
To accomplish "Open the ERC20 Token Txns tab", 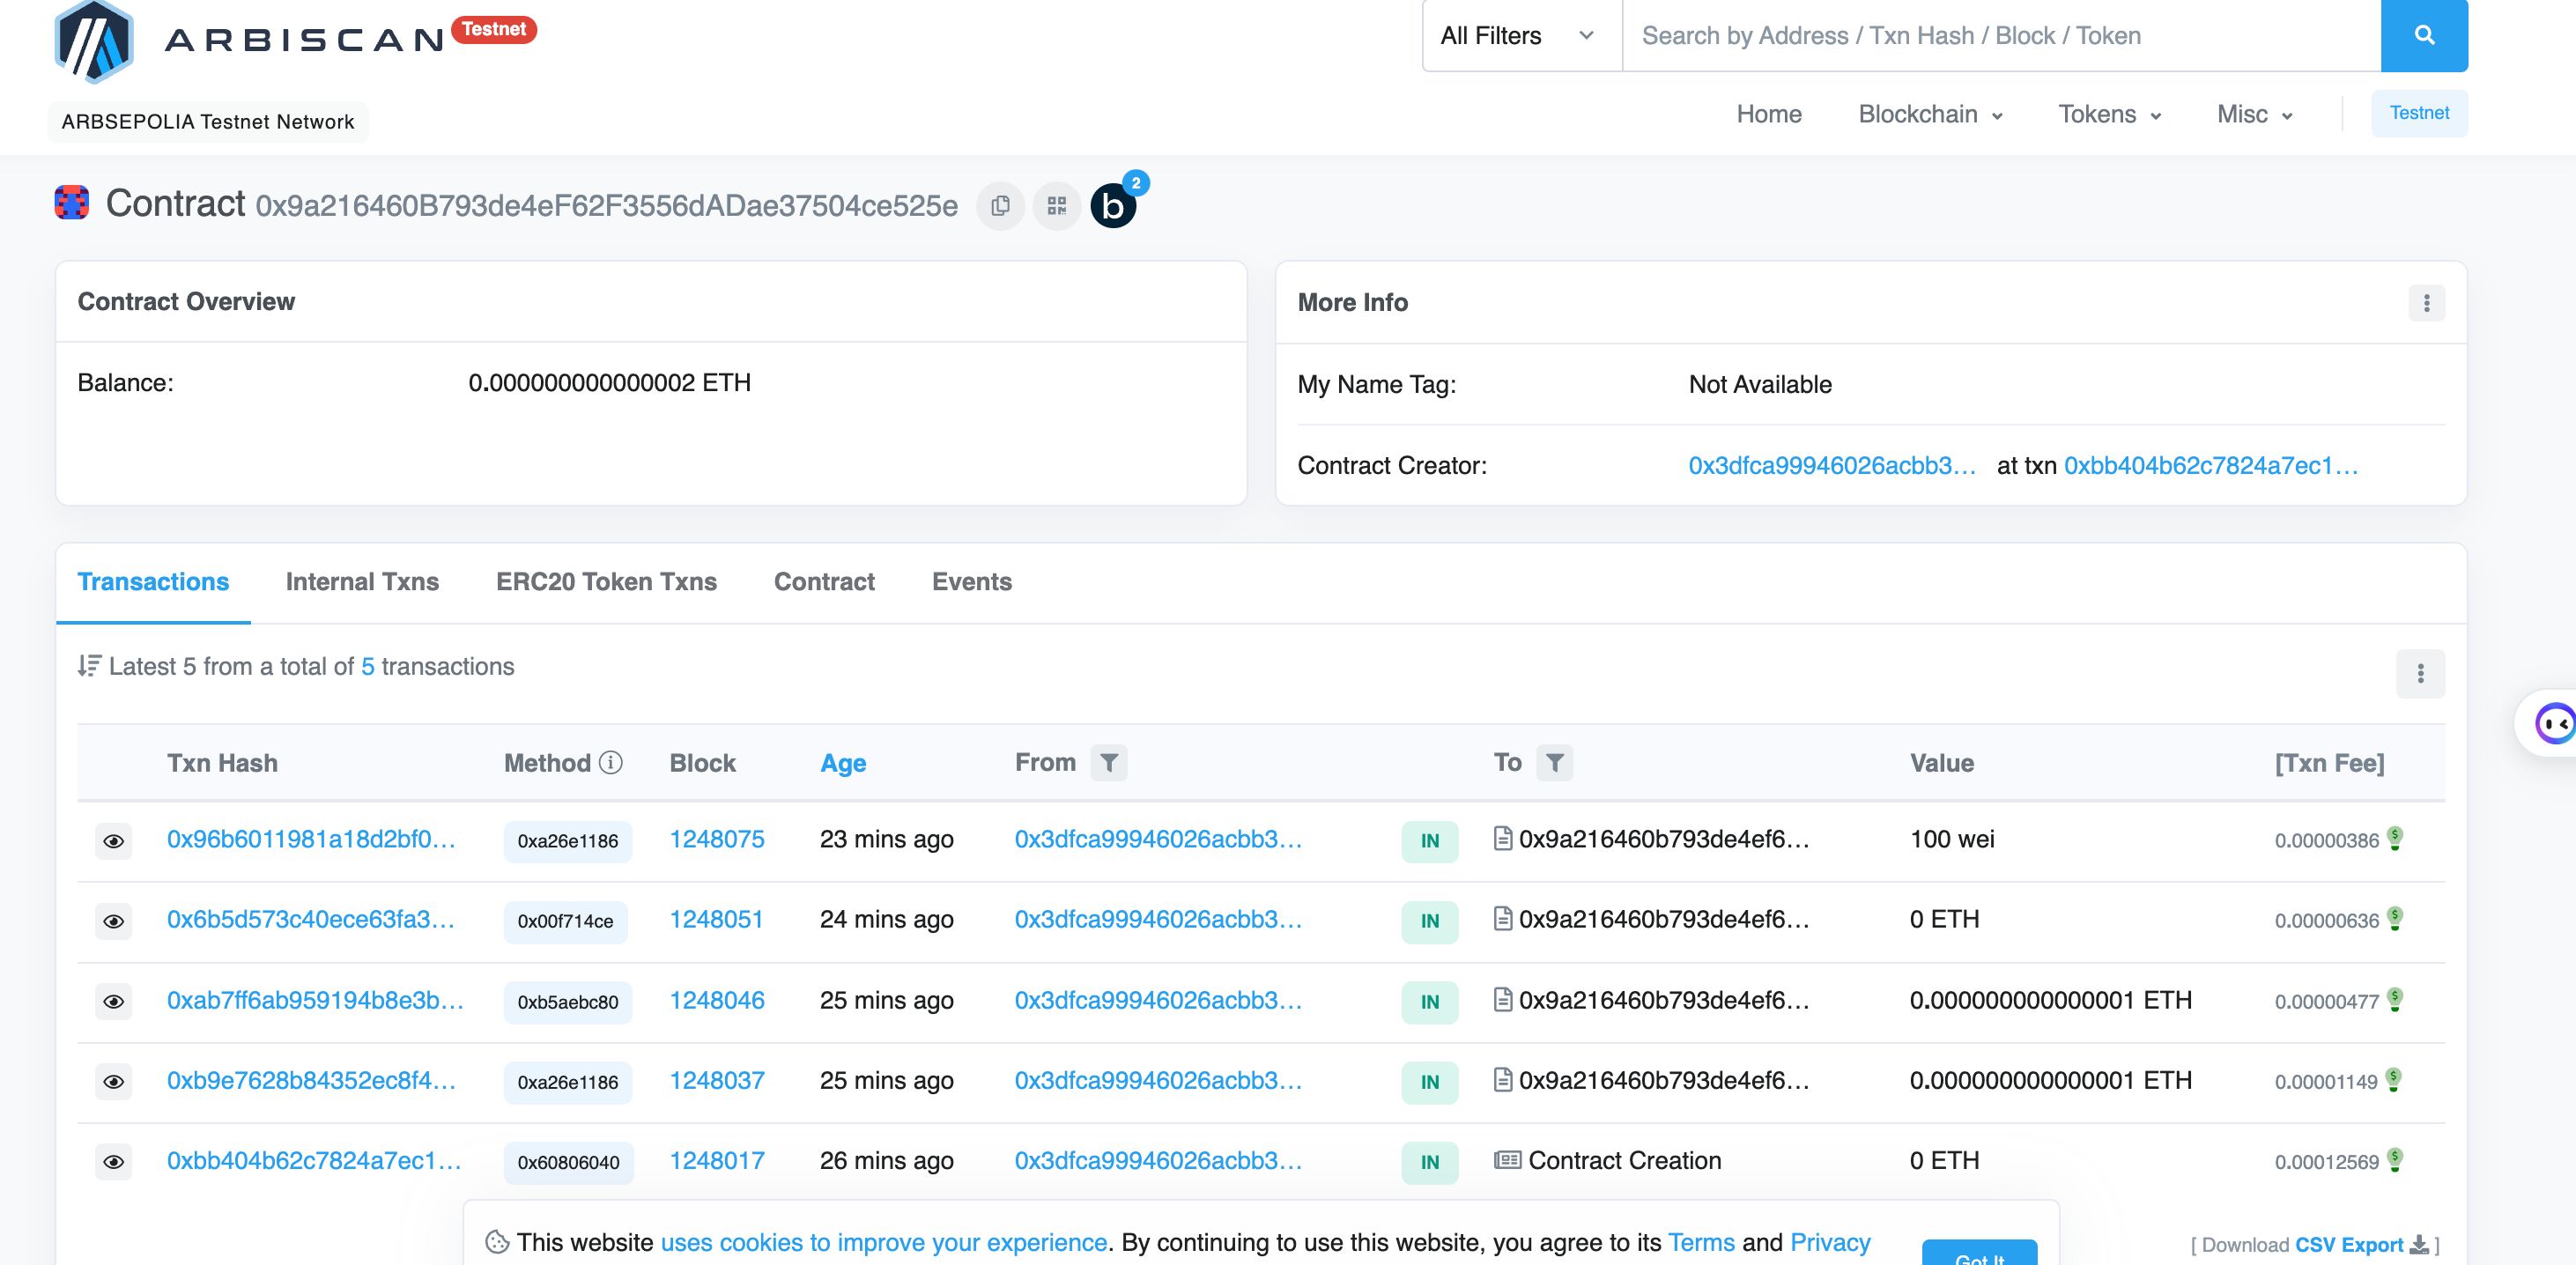I will [606, 582].
